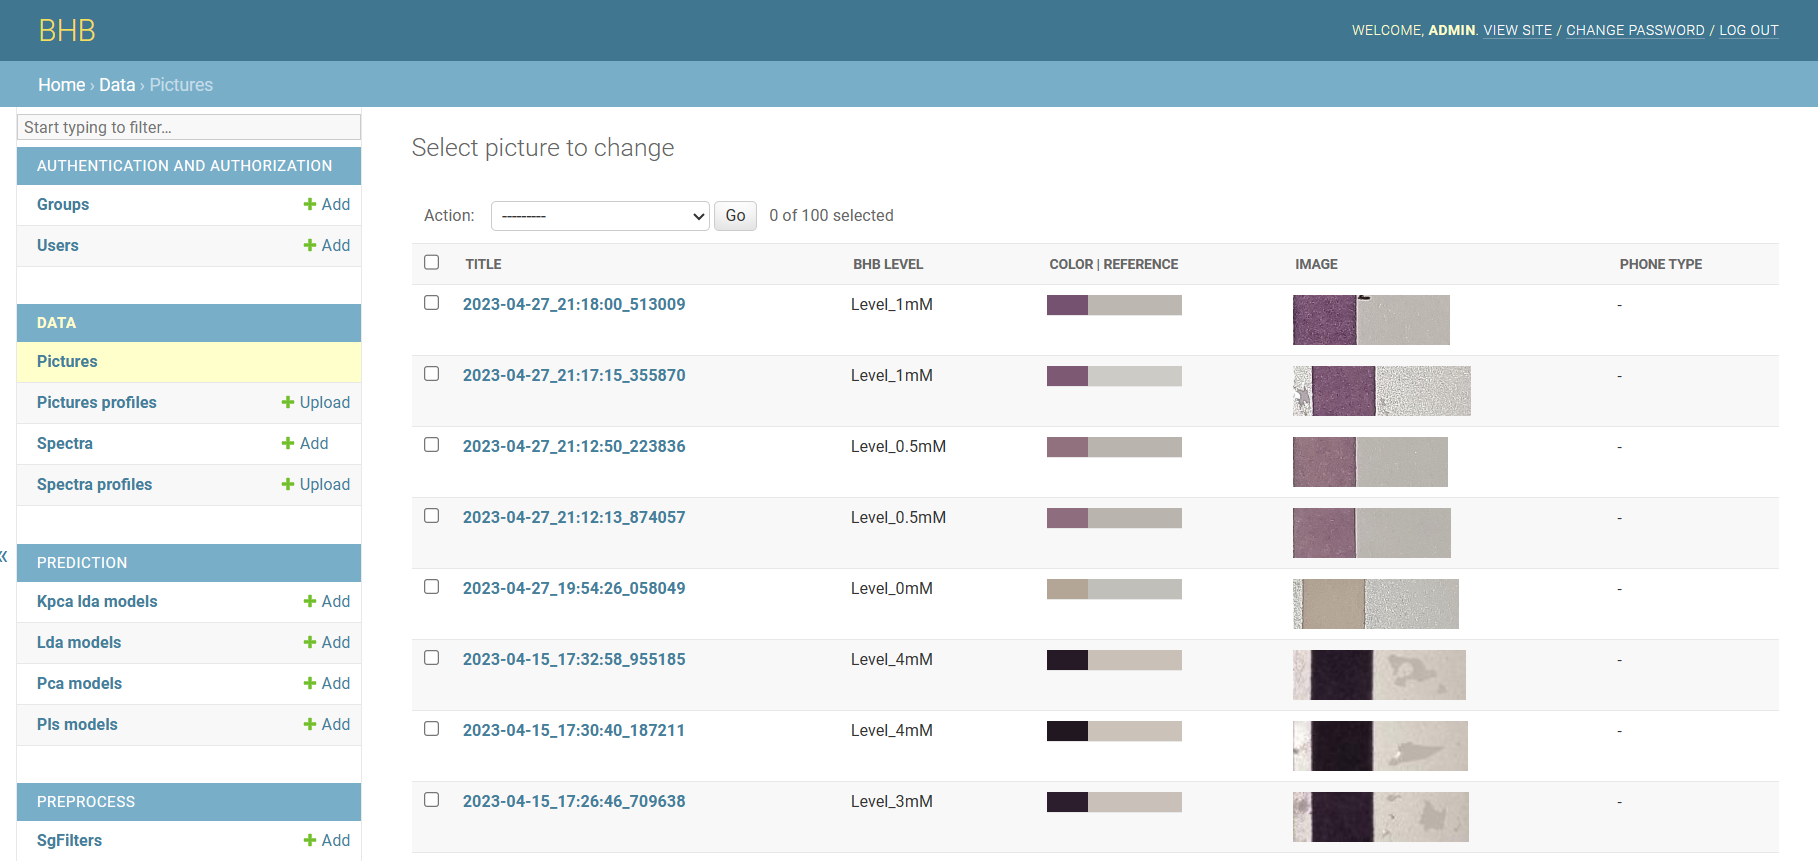
Task: Focus the sidebar filter text field
Action: click(189, 127)
